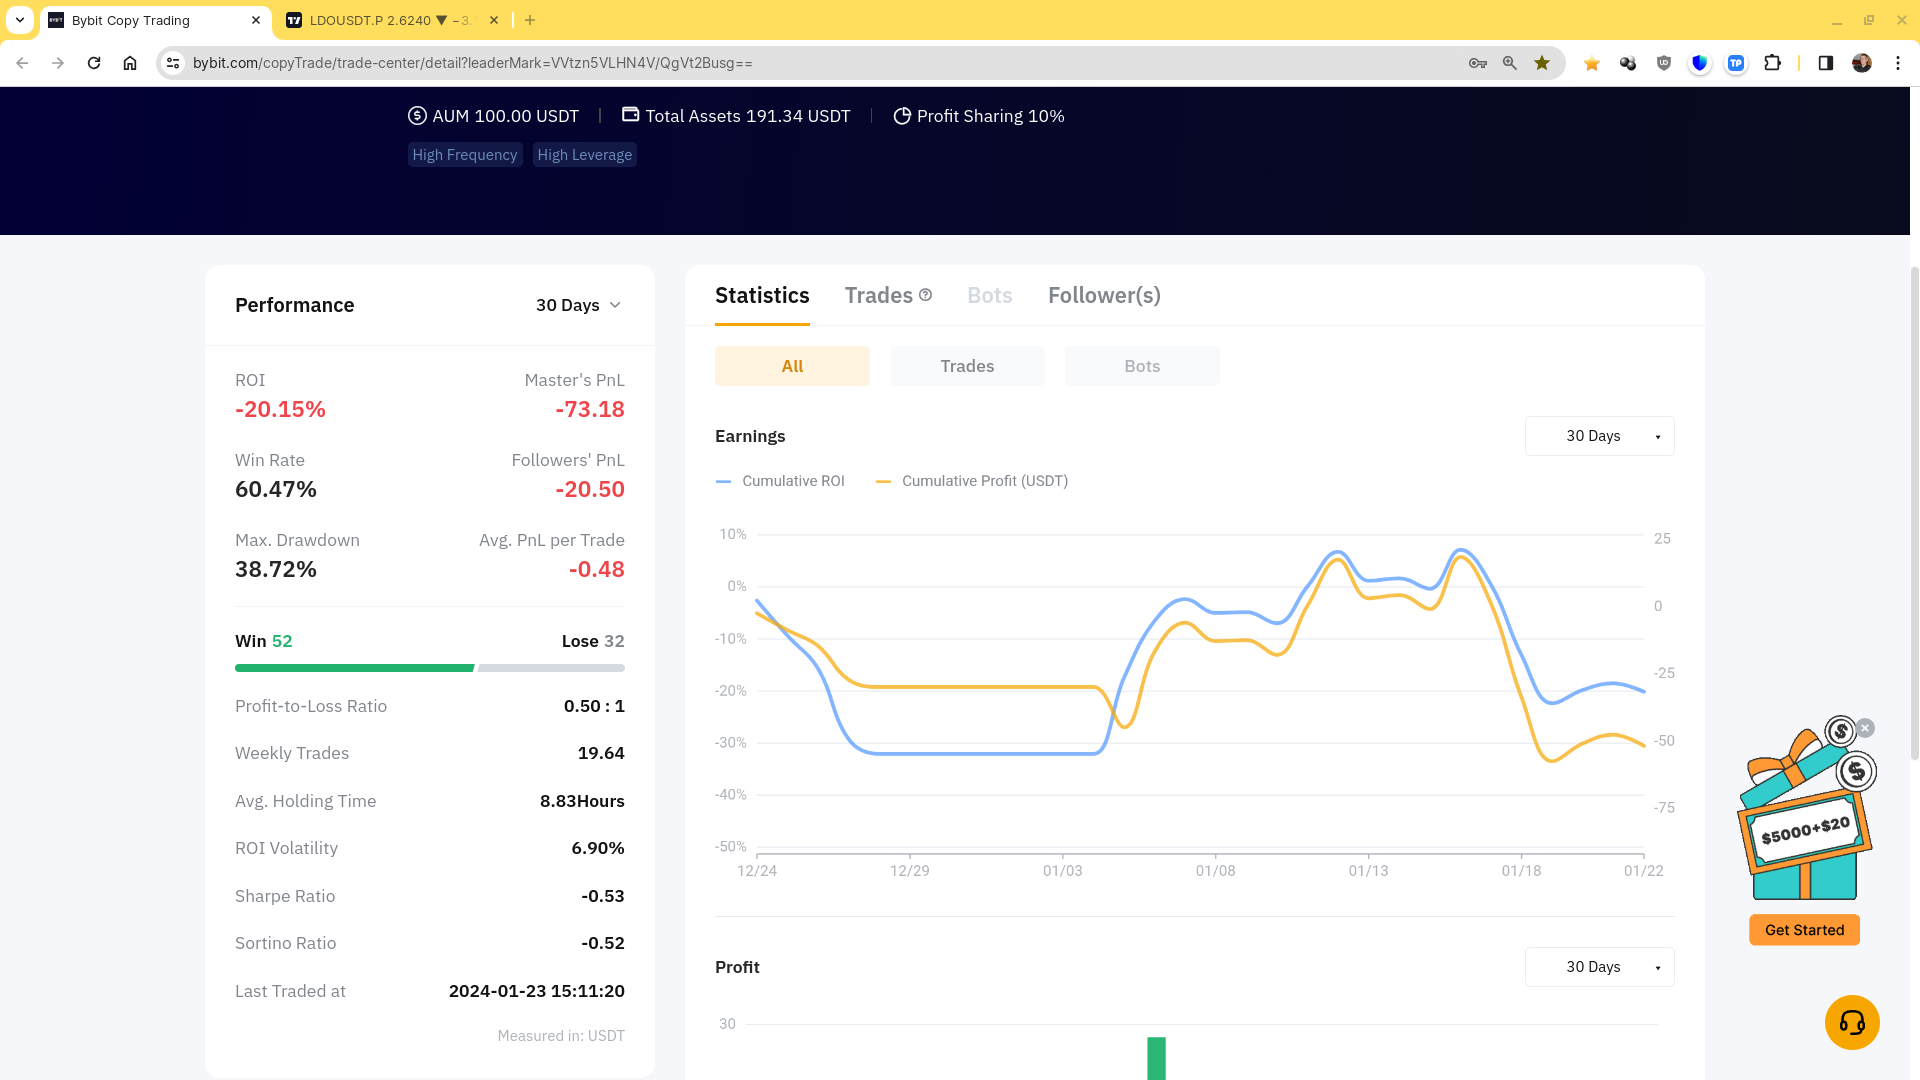The width and height of the screenshot is (1920, 1080).
Task: Select the All statistics filter
Action: point(792,366)
